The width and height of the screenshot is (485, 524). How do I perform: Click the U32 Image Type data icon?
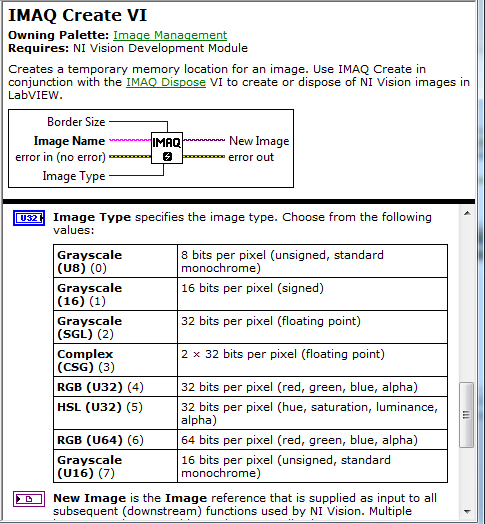click(x=29, y=218)
